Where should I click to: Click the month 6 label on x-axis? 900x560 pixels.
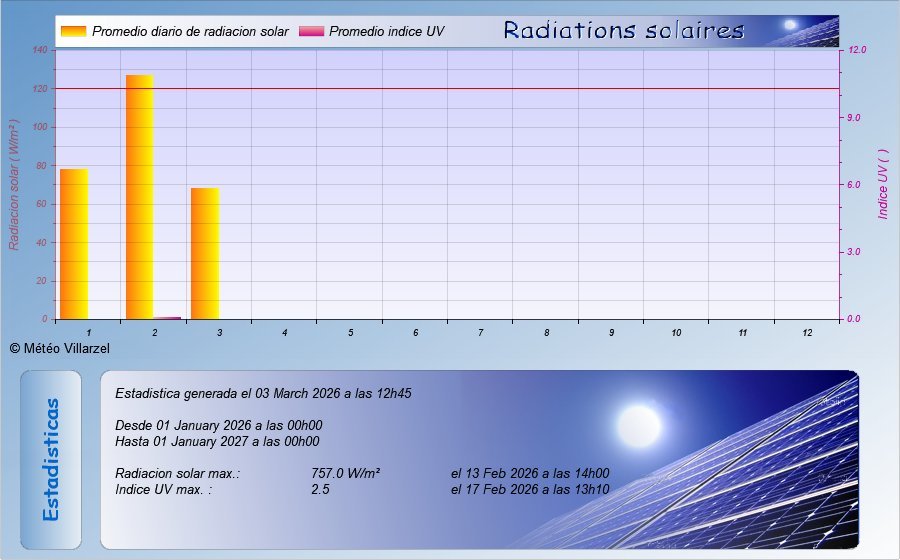coord(415,332)
